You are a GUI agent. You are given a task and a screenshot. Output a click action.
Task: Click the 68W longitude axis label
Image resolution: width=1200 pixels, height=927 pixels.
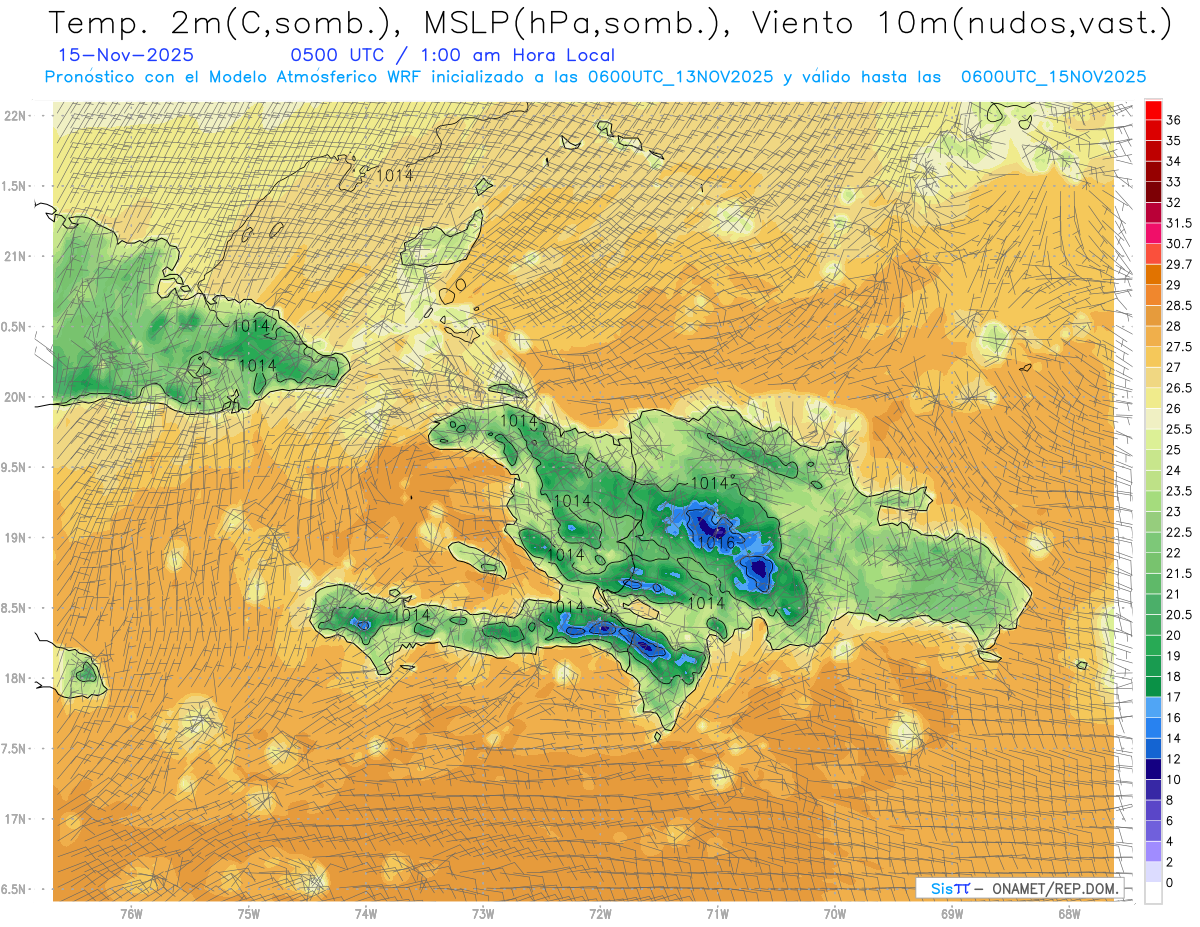pyautogui.click(x=1069, y=914)
